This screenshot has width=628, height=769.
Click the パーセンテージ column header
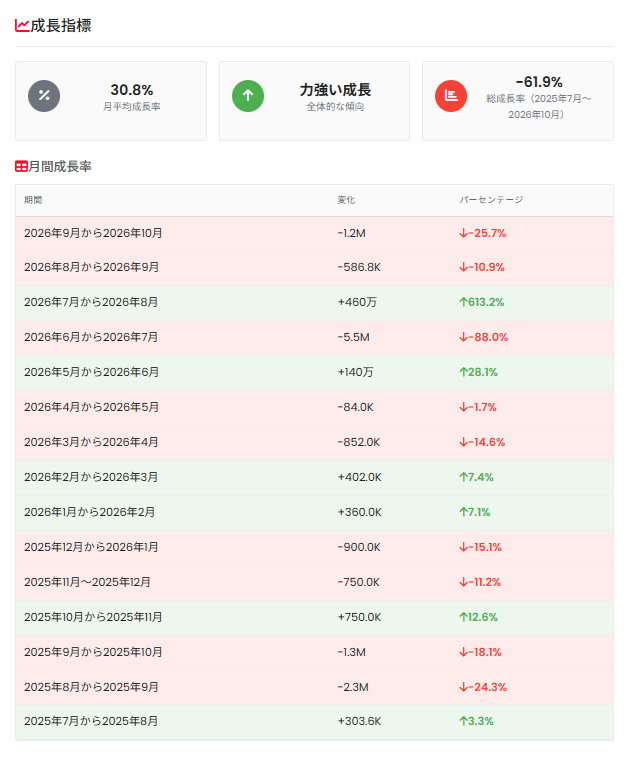pyautogui.click(x=491, y=200)
